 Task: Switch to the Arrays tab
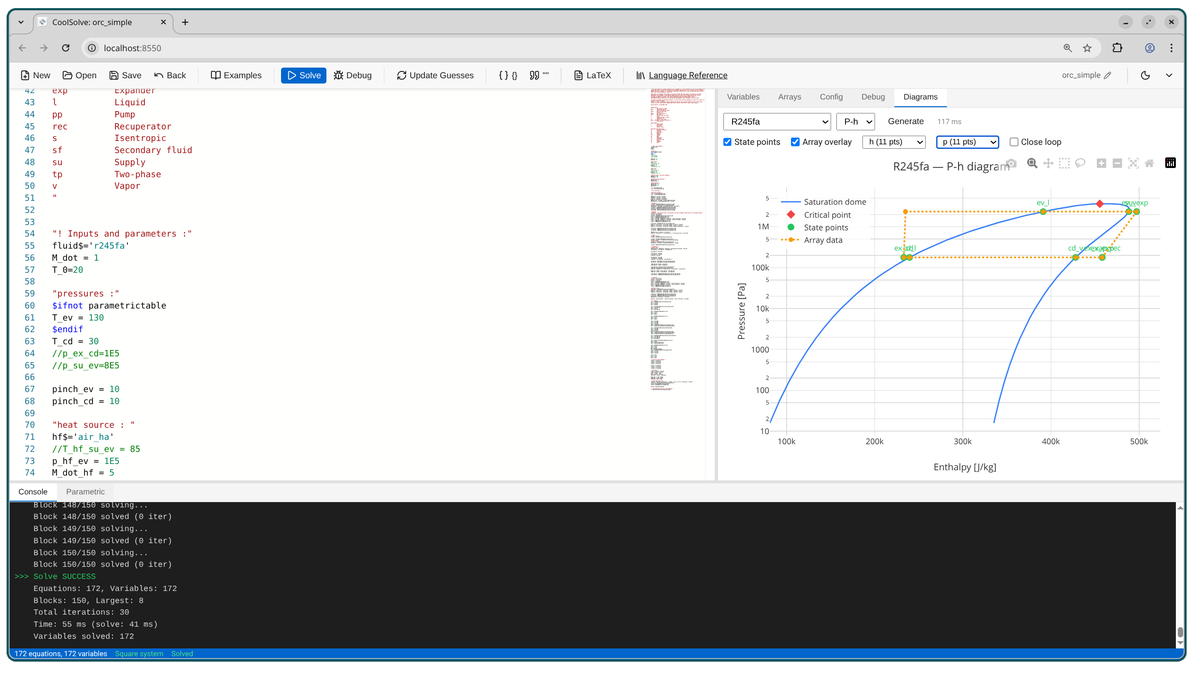[790, 97]
